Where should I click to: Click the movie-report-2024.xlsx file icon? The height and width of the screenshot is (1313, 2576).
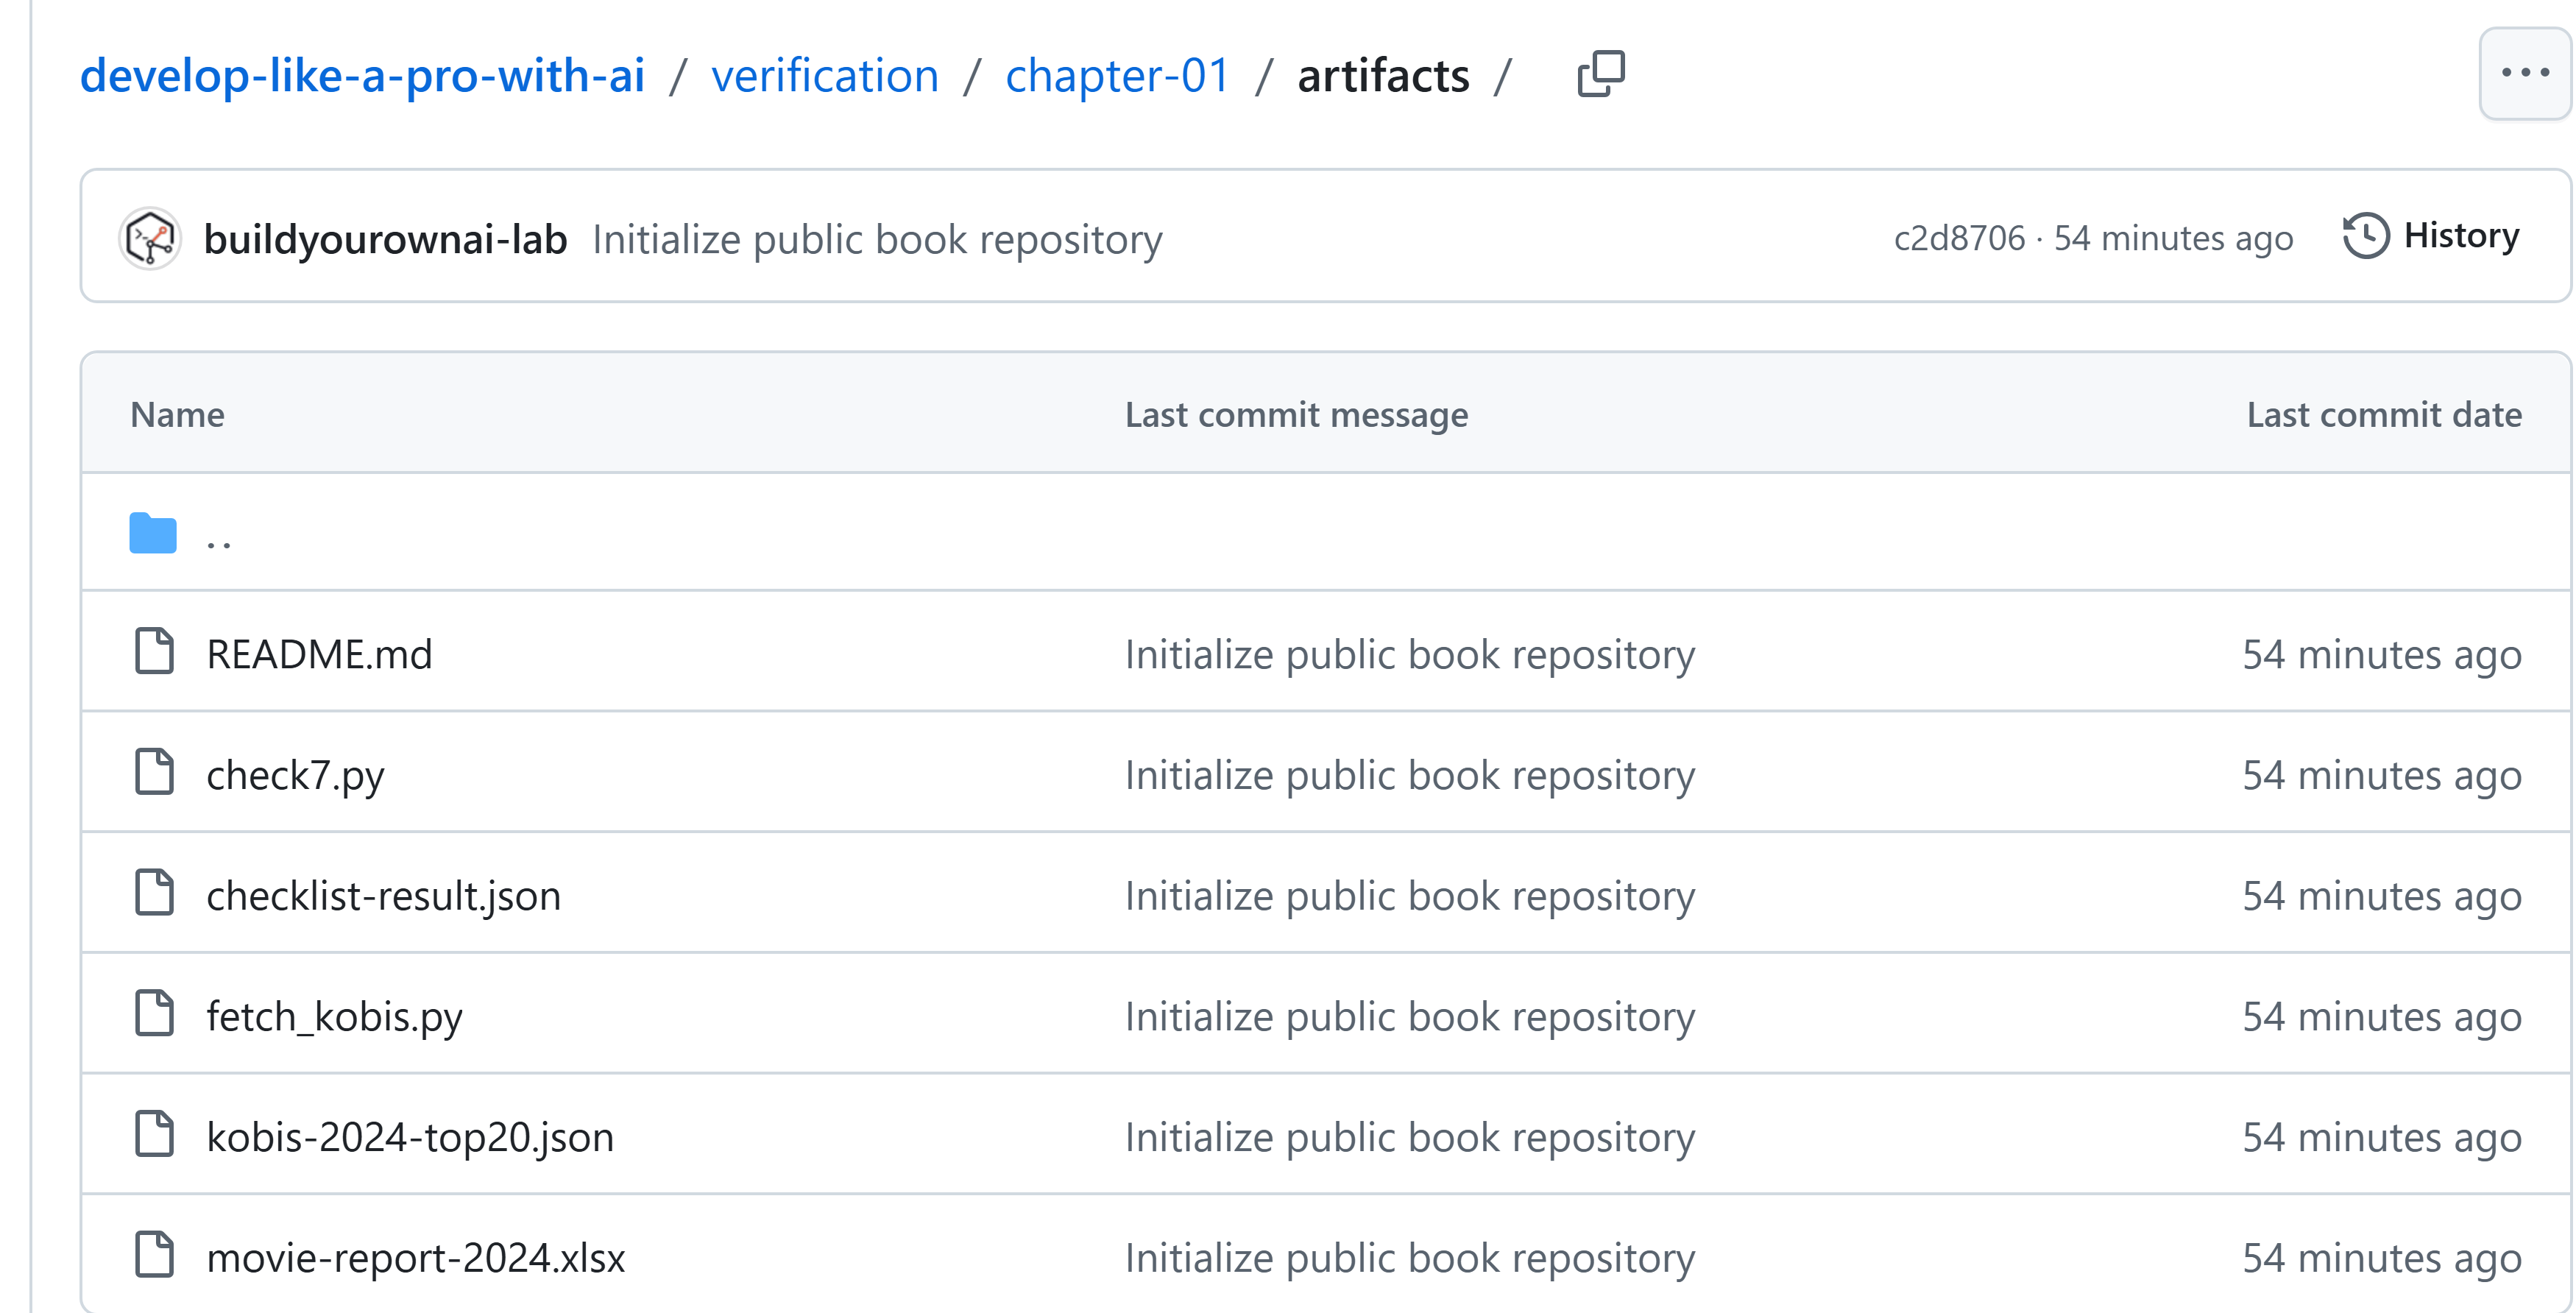[x=154, y=1255]
